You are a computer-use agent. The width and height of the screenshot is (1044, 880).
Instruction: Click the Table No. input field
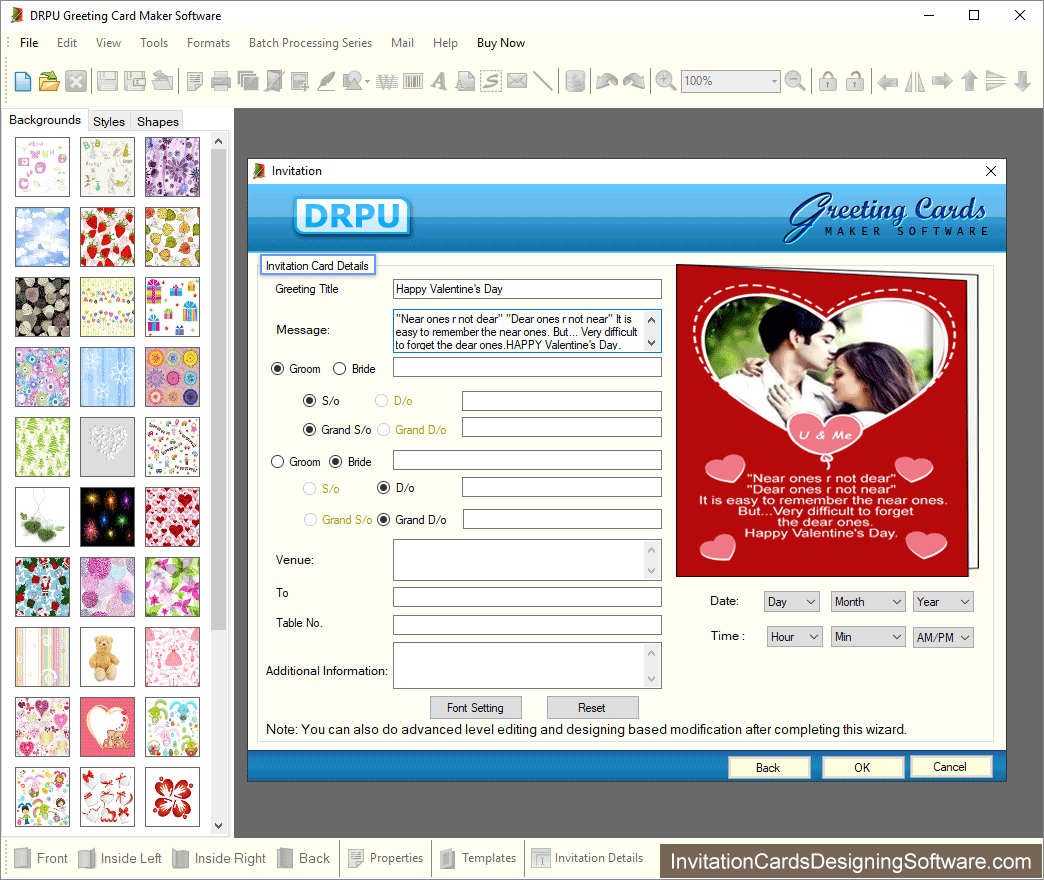(x=527, y=624)
